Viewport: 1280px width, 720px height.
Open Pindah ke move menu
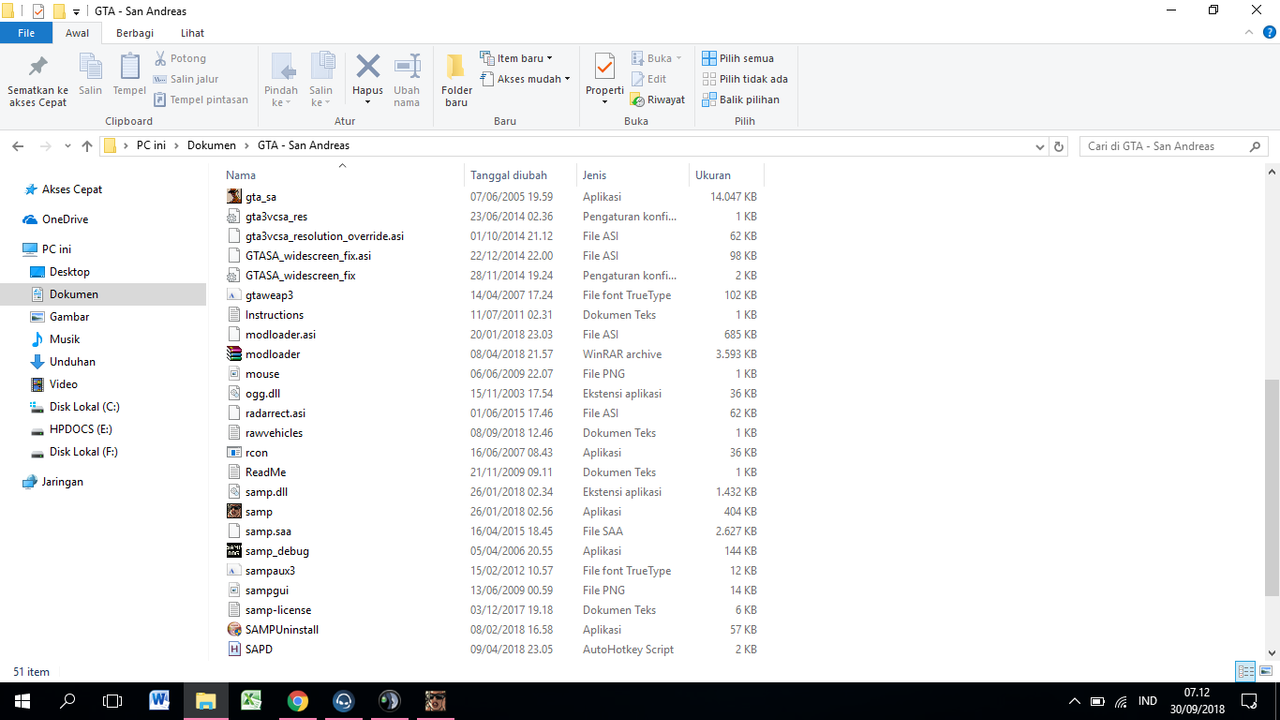click(281, 80)
